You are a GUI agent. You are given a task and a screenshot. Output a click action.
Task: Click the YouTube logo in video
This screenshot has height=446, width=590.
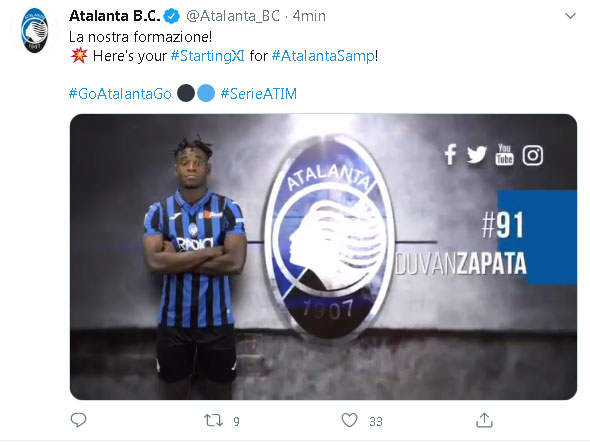(x=504, y=154)
